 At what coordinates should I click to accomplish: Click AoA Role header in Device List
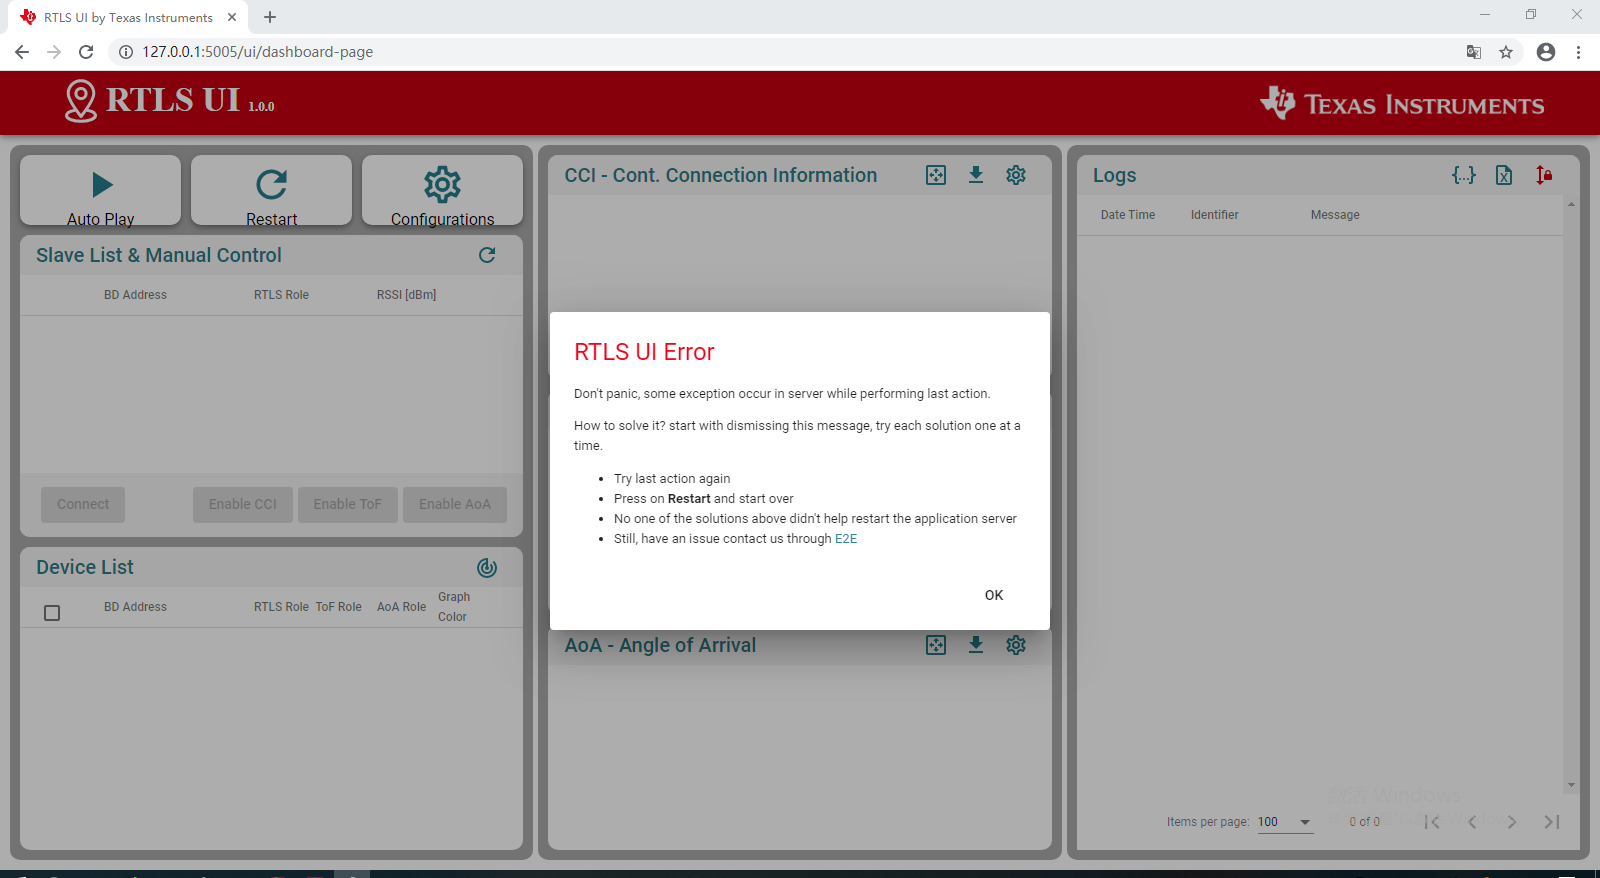click(401, 607)
